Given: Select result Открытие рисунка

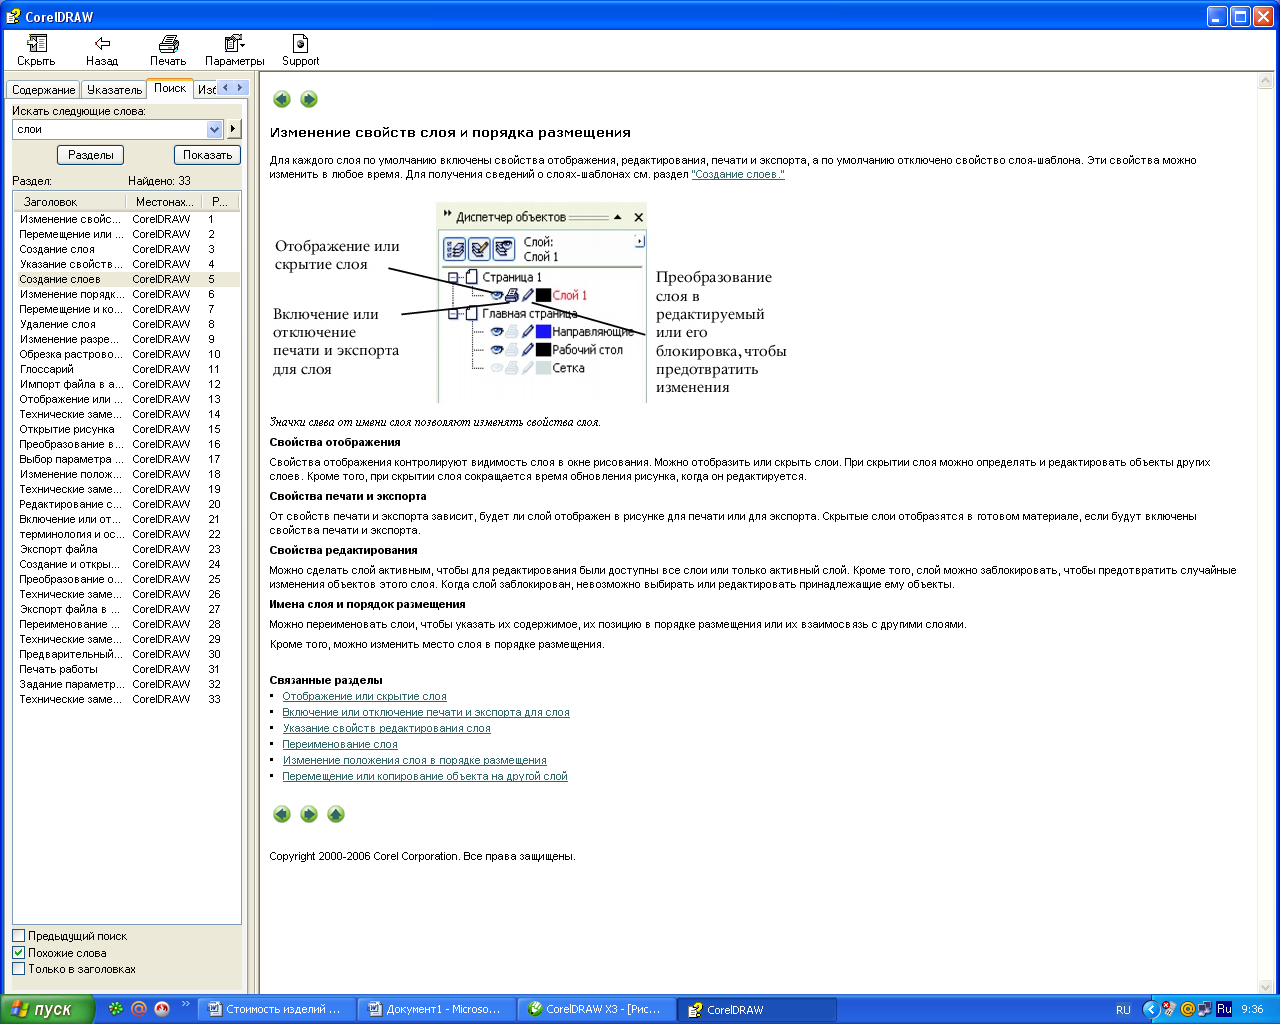Looking at the screenshot, I should click(x=126, y=429).
